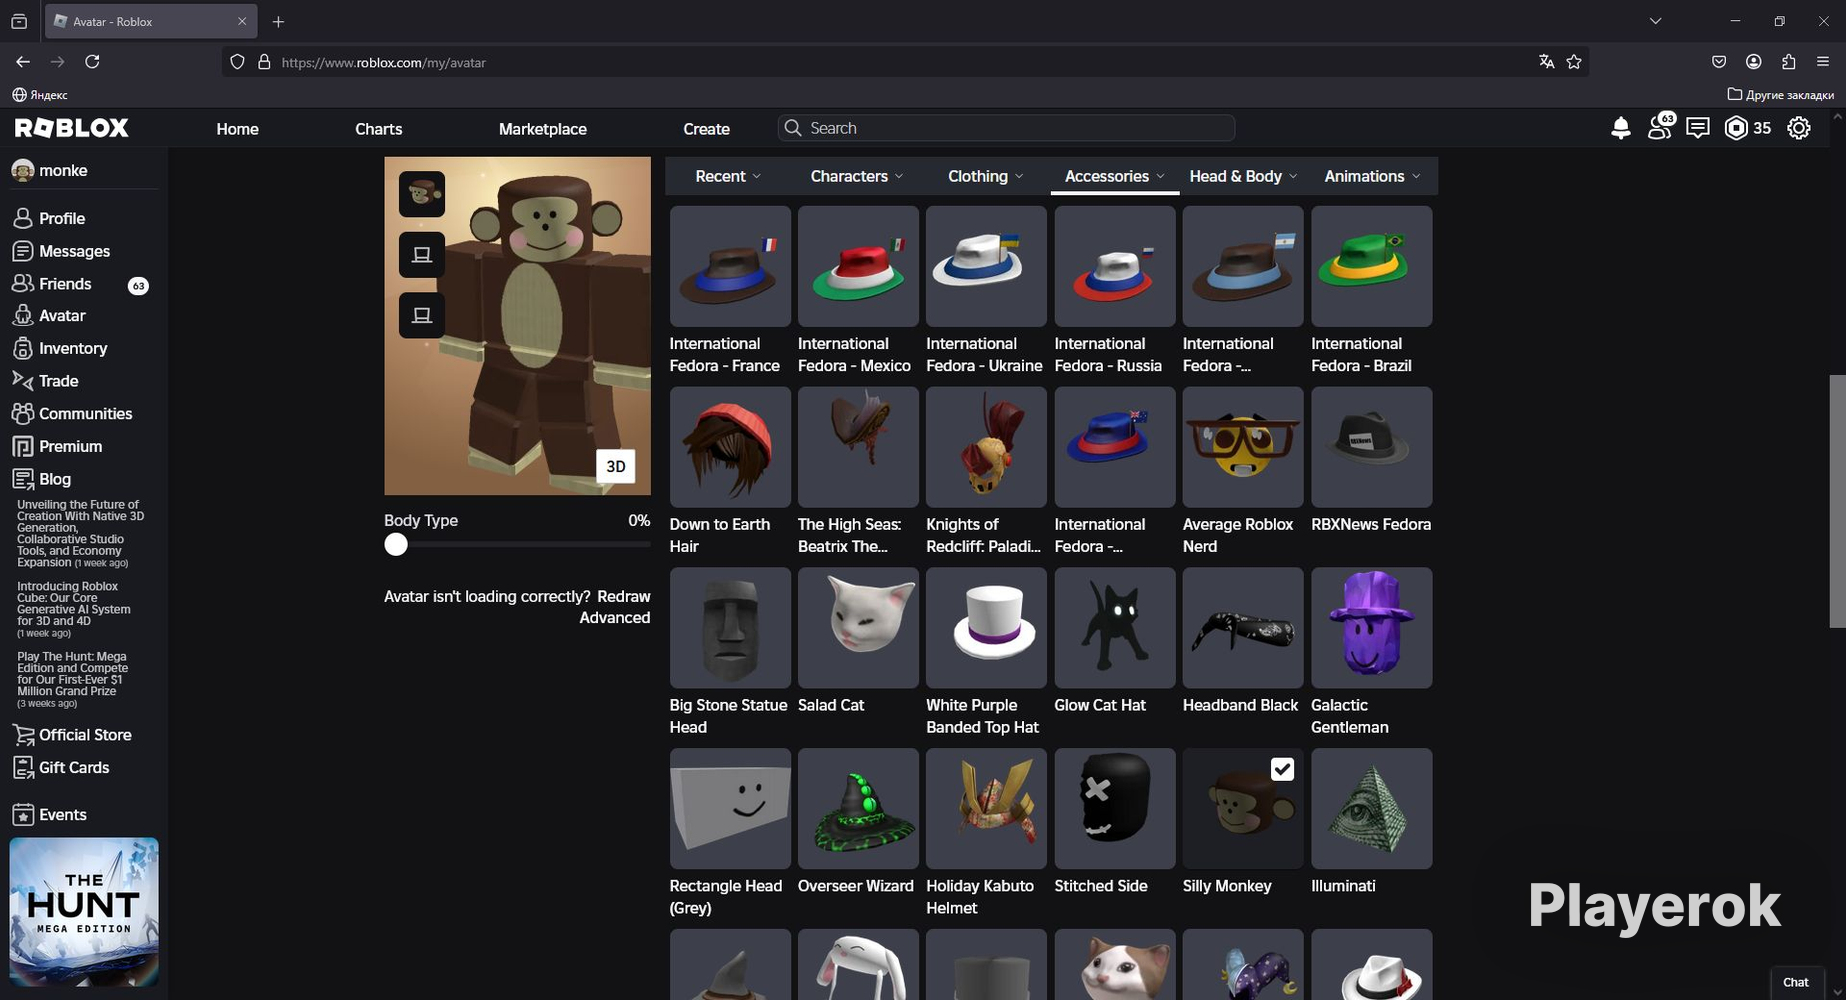Open the Profile sidebar item
The width and height of the screenshot is (1846, 1000).
(x=48, y=218)
